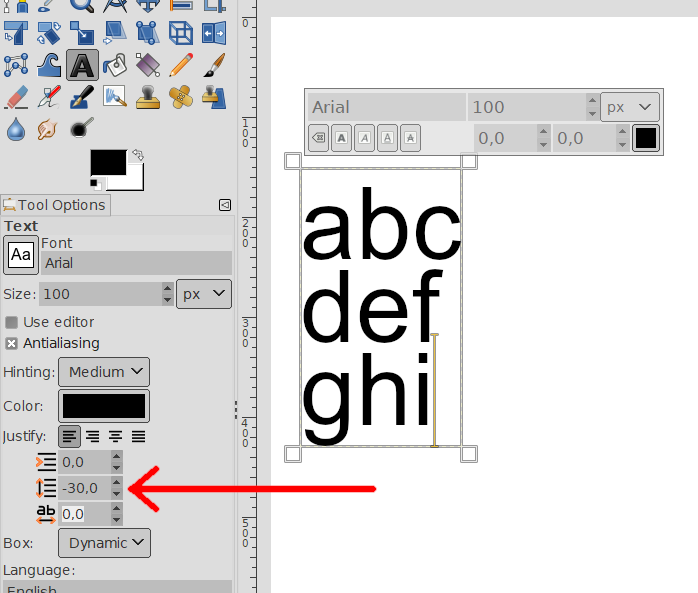Toggle italic in on-canvas text toolbar
This screenshot has width=698, height=593.
click(365, 138)
